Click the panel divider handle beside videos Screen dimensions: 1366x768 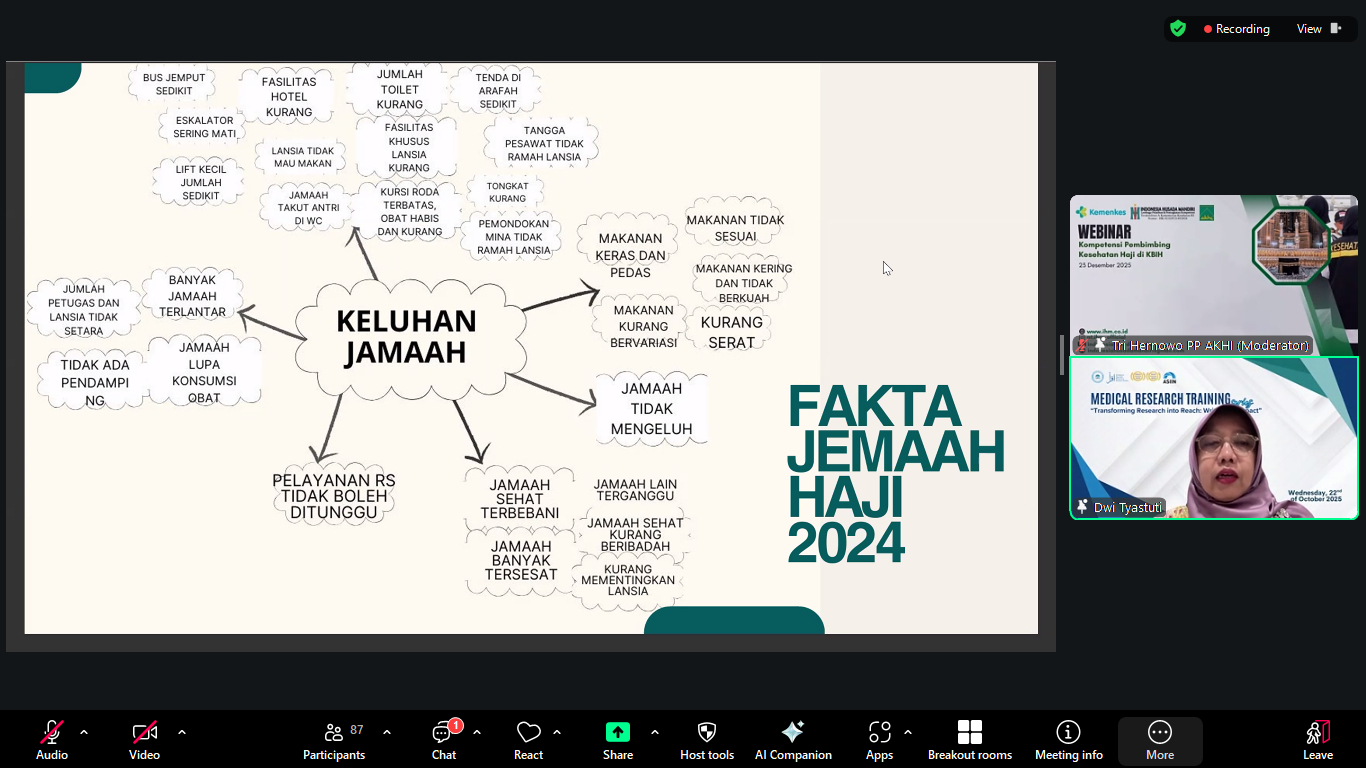[x=1062, y=355]
